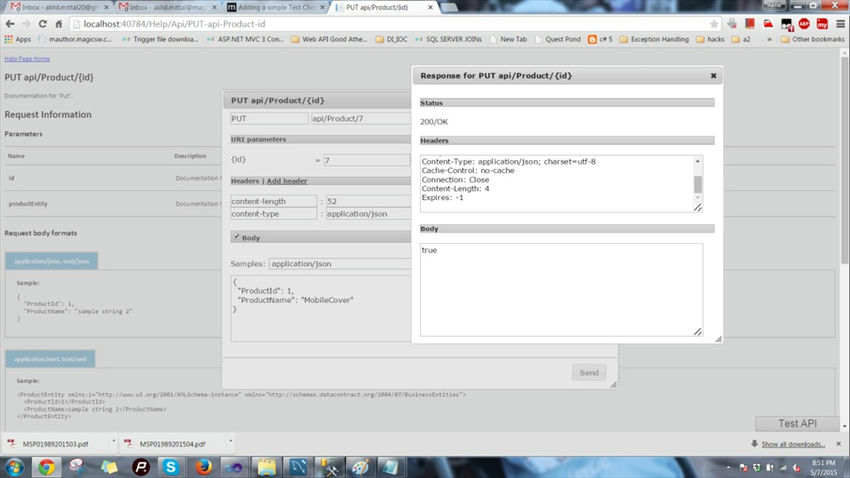Click the content-type value field application/json
This screenshot has width=850, height=478.
pyautogui.click(x=369, y=214)
